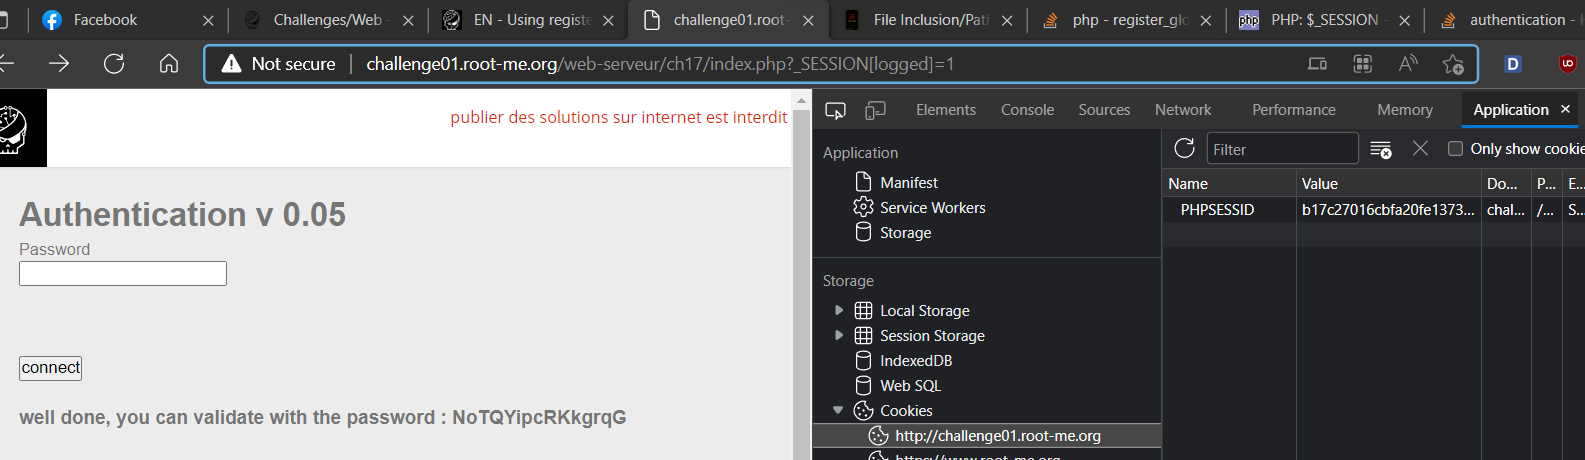Image resolution: width=1585 pixels, height=460 pixels.
Task: Reload the page with browser refresh icon
Action: 114,64
